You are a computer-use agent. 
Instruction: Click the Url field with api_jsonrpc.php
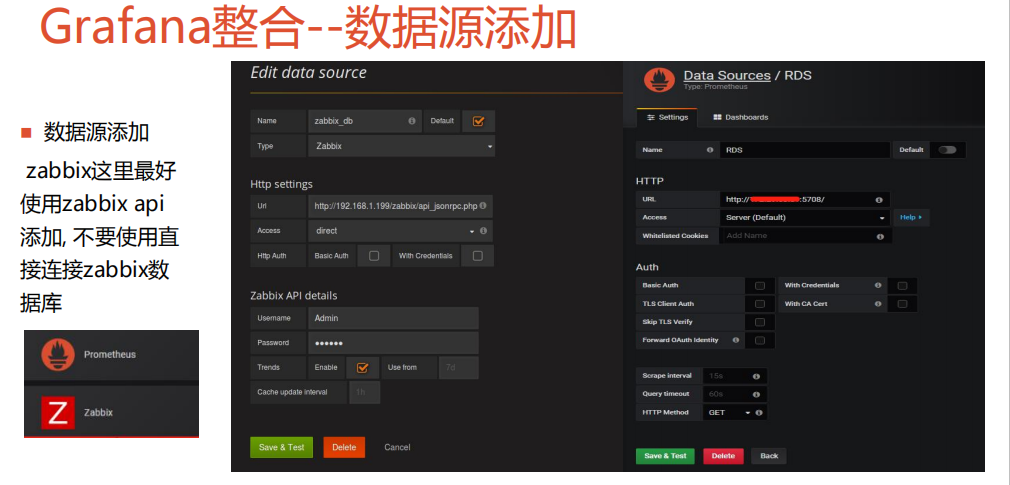coord(400,206)
